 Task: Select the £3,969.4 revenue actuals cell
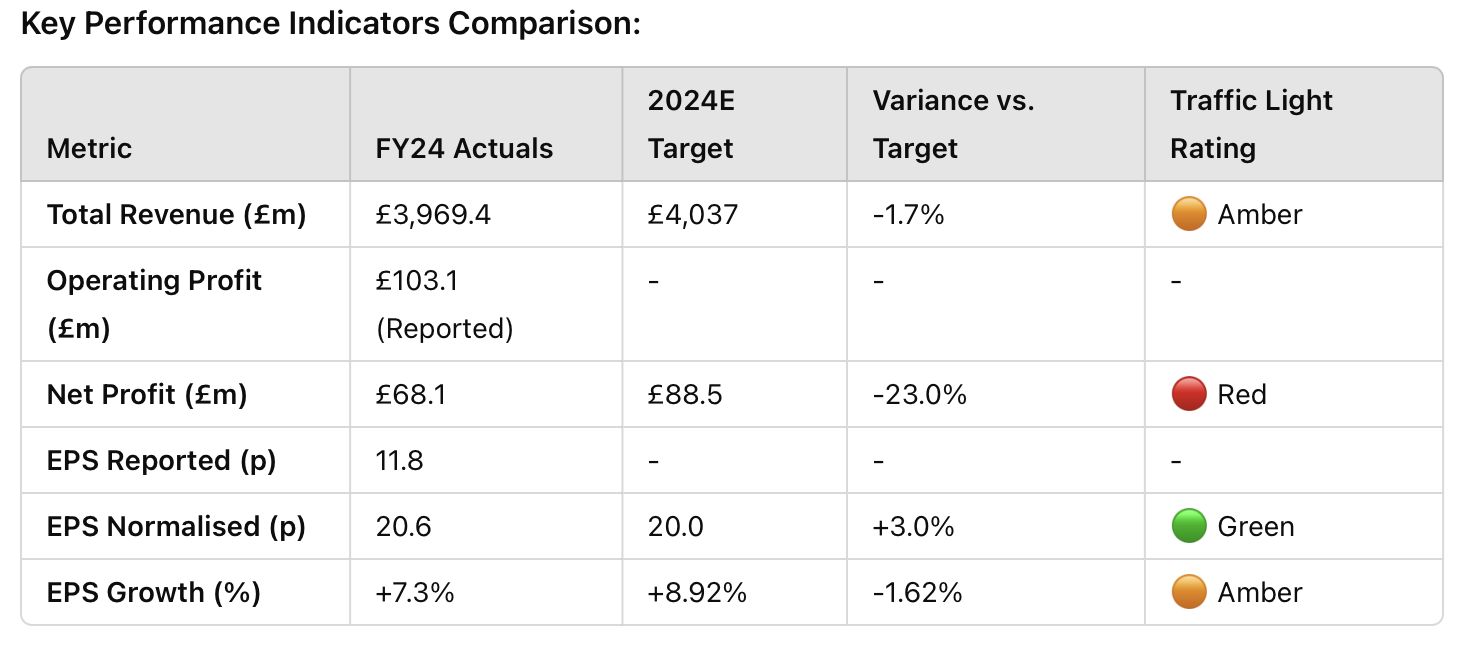coord(433,214)
